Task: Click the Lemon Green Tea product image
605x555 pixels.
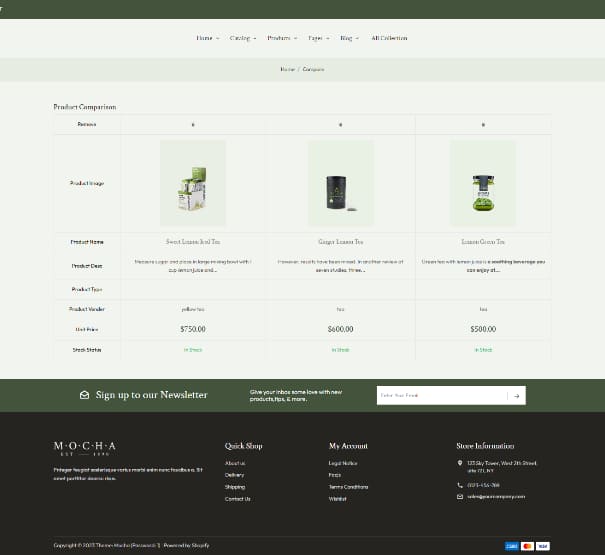Action: (x=483, y=183)
